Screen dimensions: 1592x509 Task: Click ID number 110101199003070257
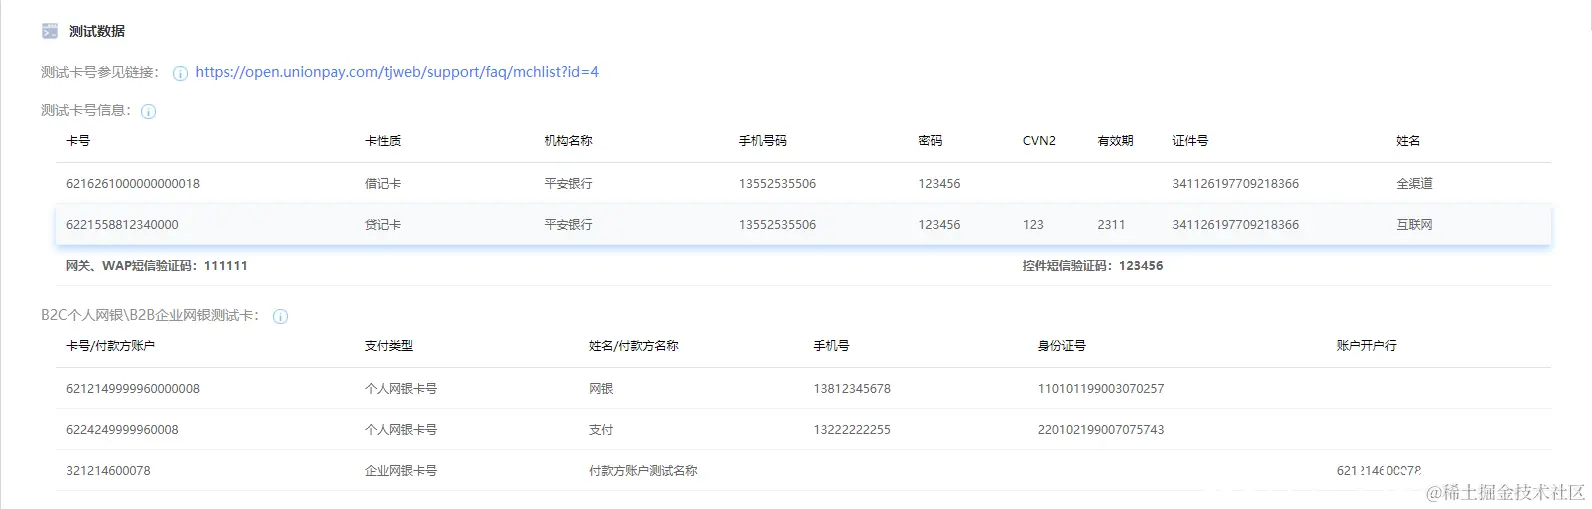pos(1101,389)
